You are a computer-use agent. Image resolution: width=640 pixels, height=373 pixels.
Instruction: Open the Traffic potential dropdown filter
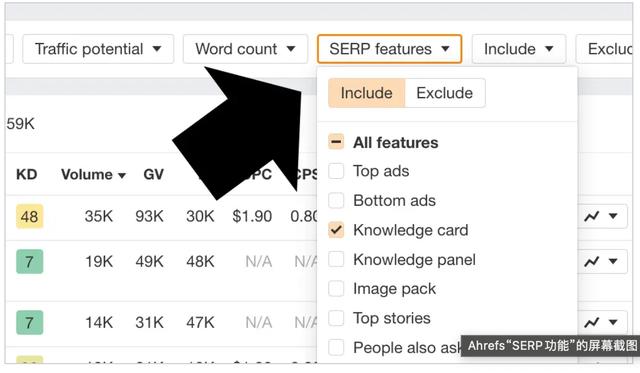coord(98,49)
